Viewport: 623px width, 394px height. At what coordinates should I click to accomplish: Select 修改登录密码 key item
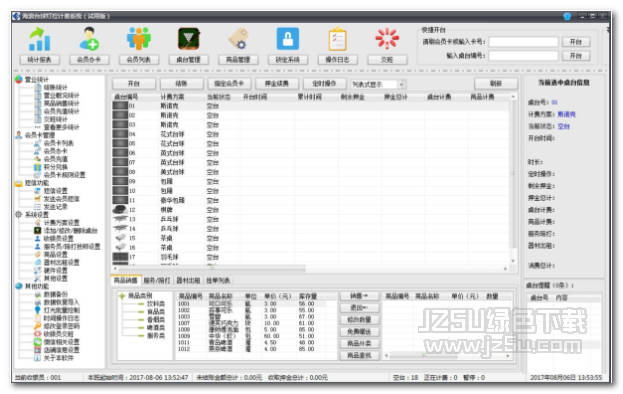click(x=62, y=326)
